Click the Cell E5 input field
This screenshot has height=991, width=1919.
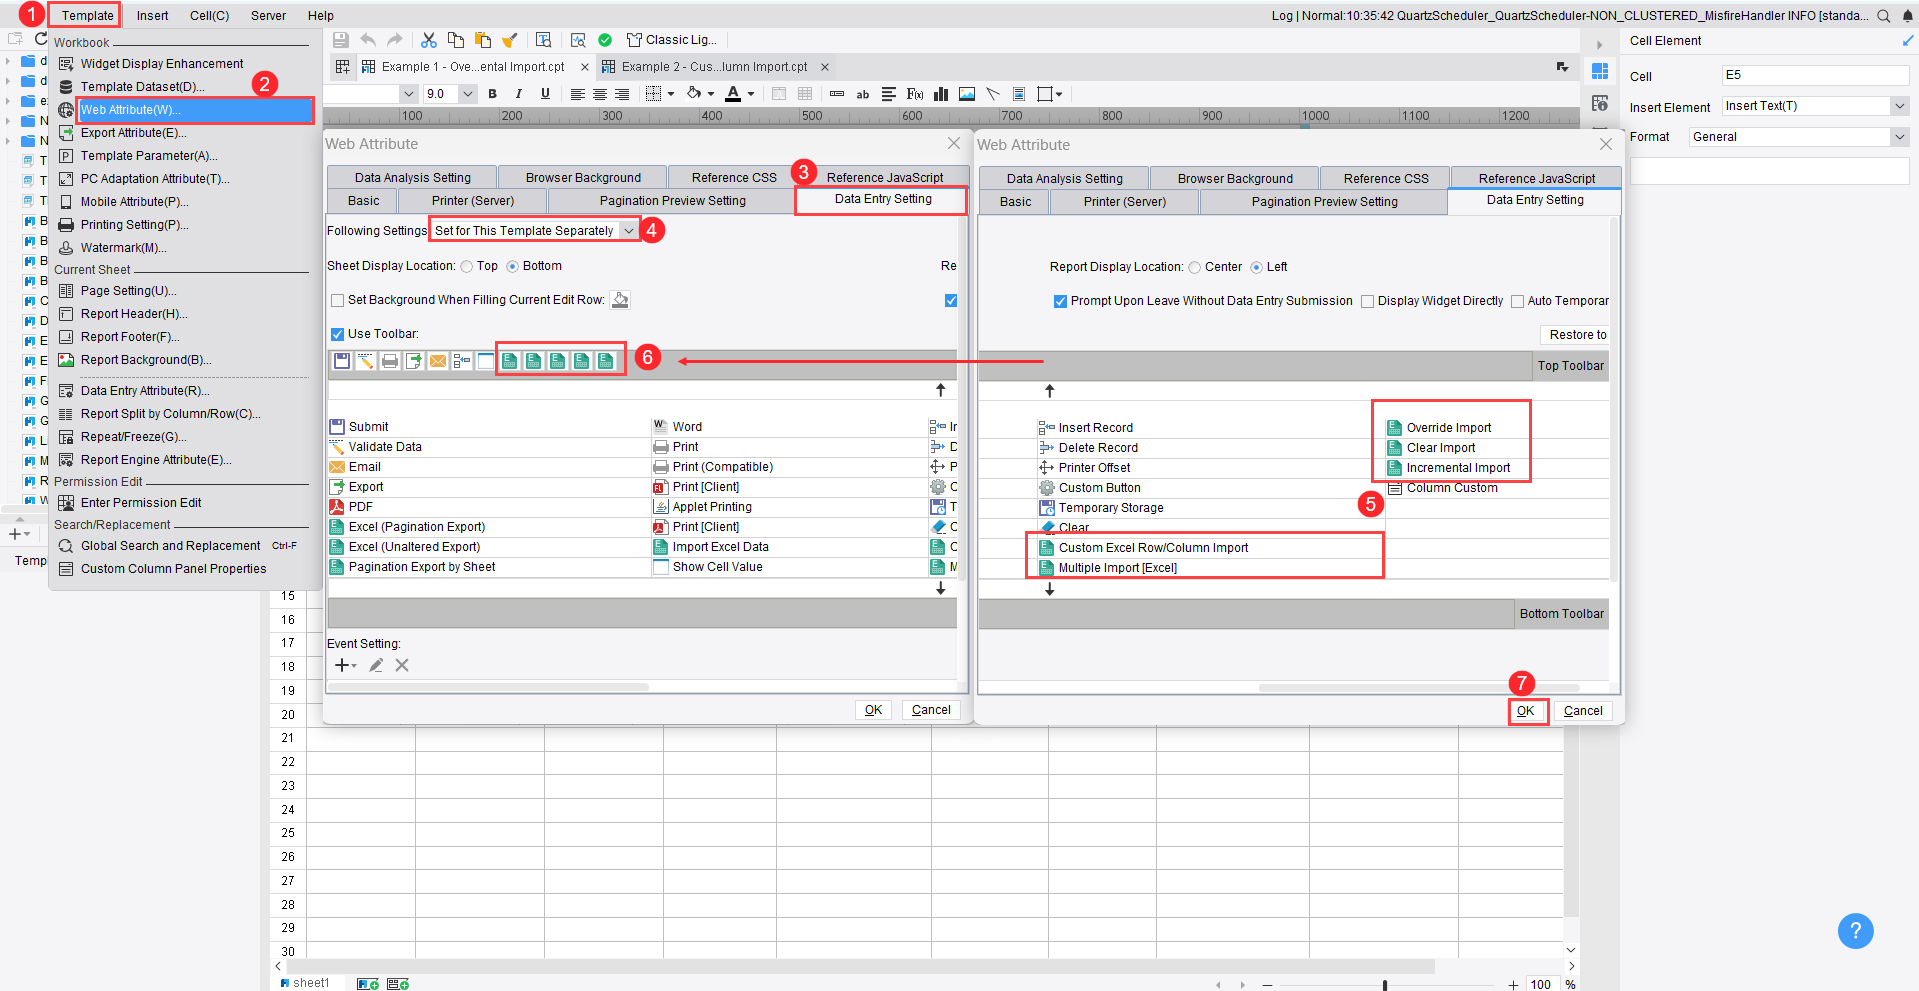click(1815, 75)
